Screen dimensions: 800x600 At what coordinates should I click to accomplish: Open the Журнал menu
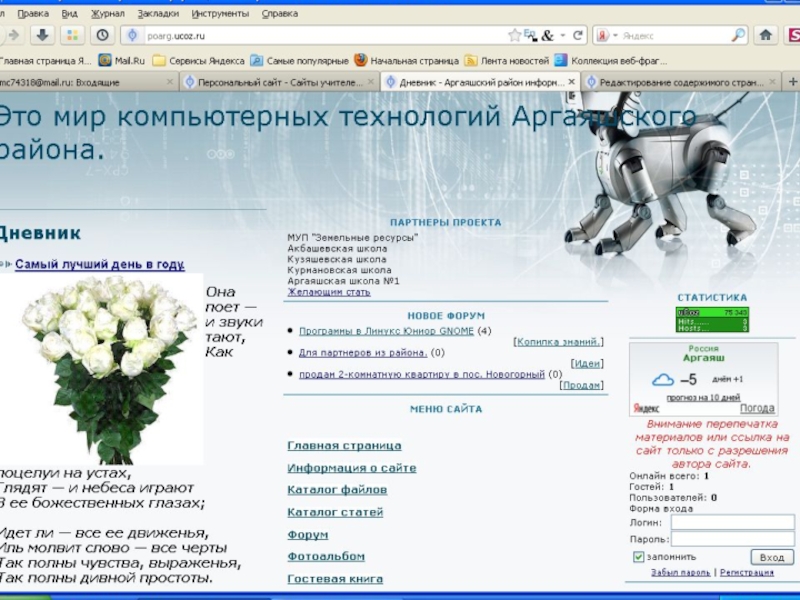click(x=108, y=14)
